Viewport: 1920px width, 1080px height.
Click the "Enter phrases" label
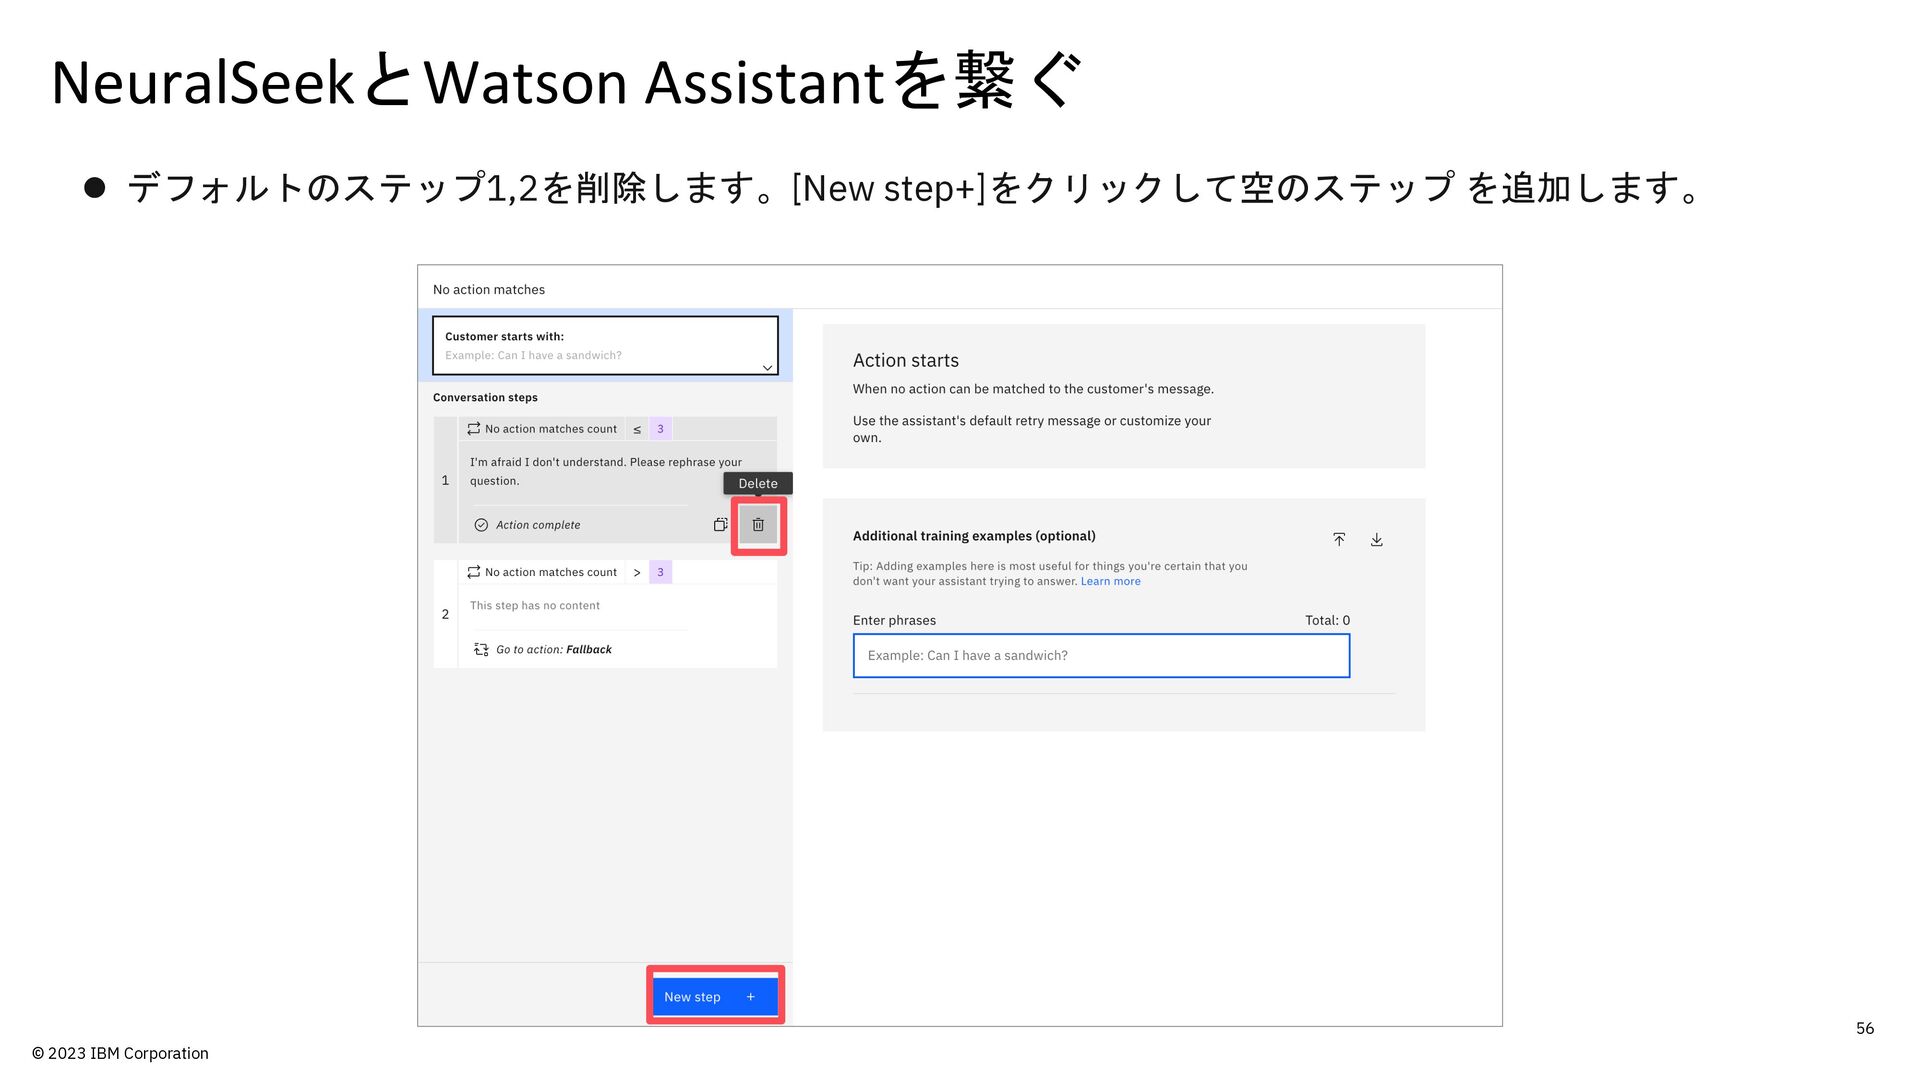point(894,620)
